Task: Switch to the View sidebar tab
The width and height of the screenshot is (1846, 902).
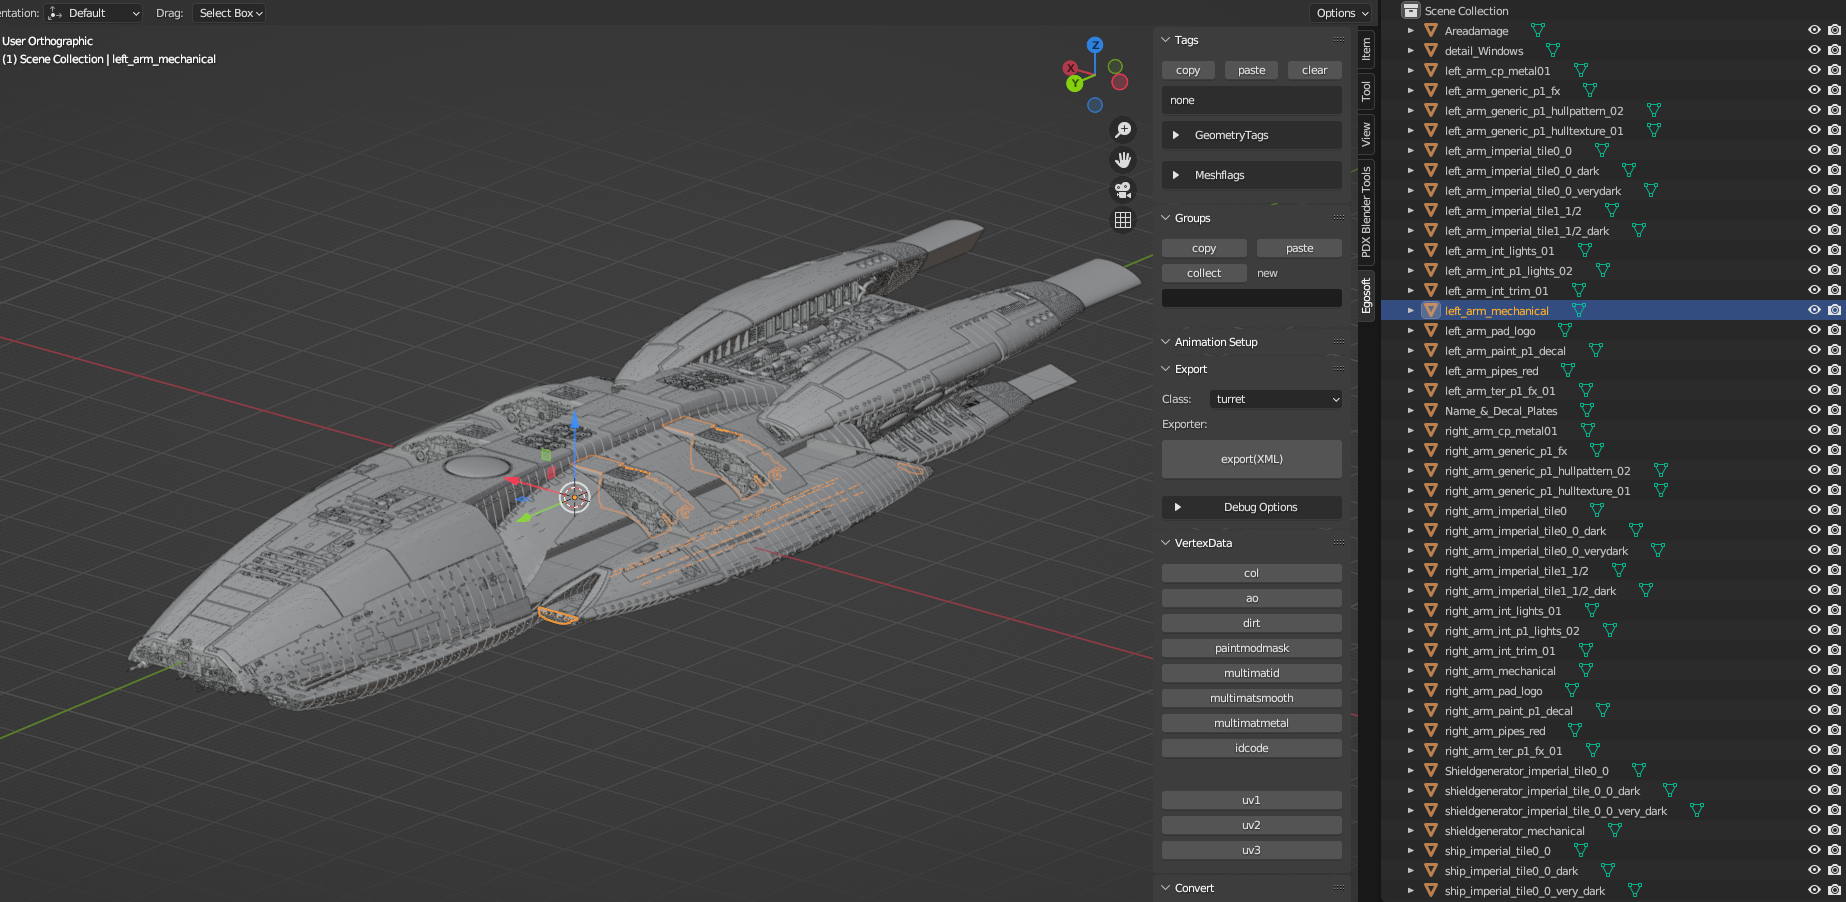Action: (1366, 135)
